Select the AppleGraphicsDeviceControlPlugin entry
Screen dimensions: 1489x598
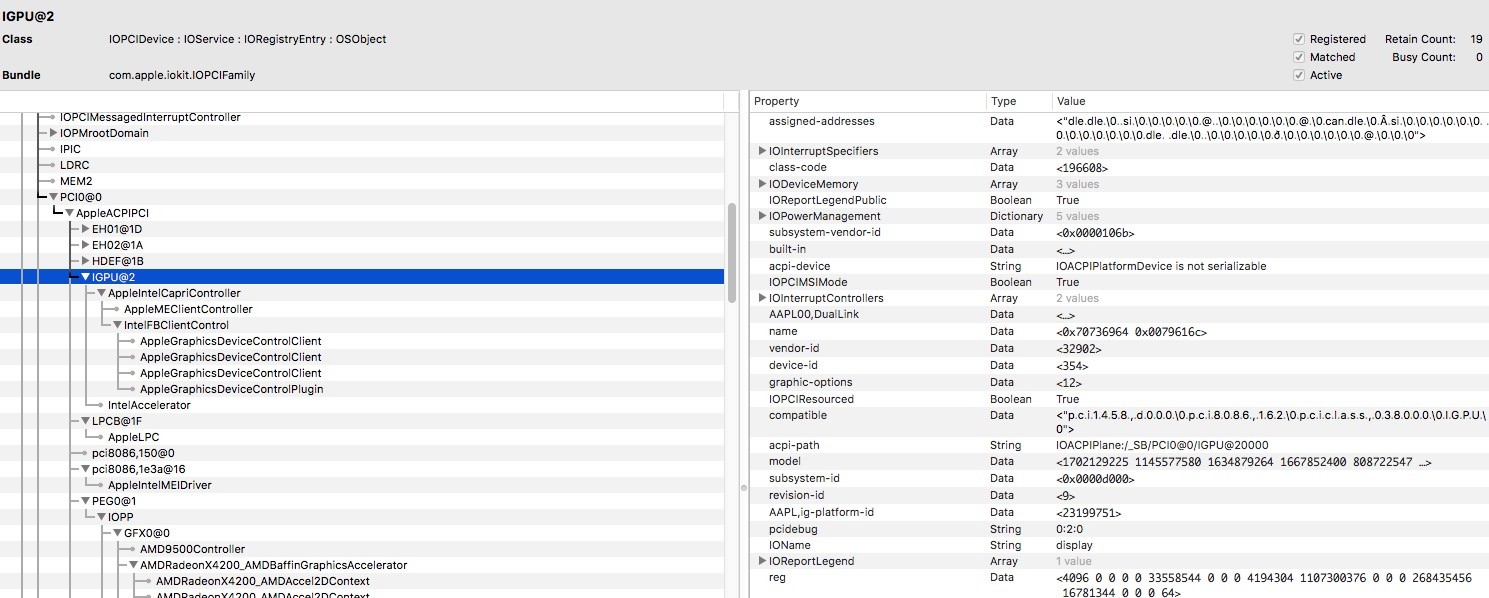click(x=231, y=389)
